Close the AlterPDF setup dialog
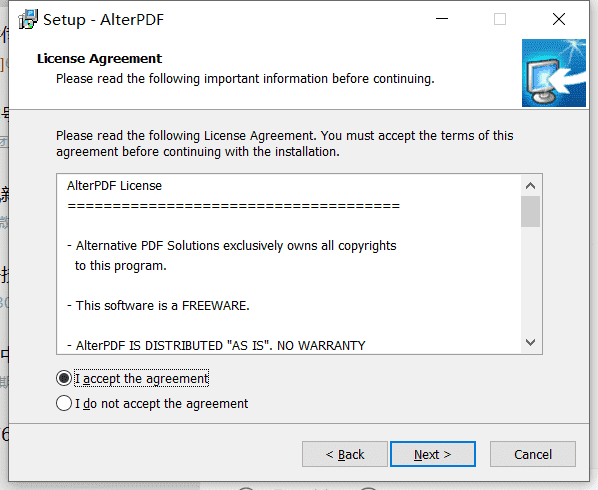Screen dimensions: 598x490 (x=559, y=19)
